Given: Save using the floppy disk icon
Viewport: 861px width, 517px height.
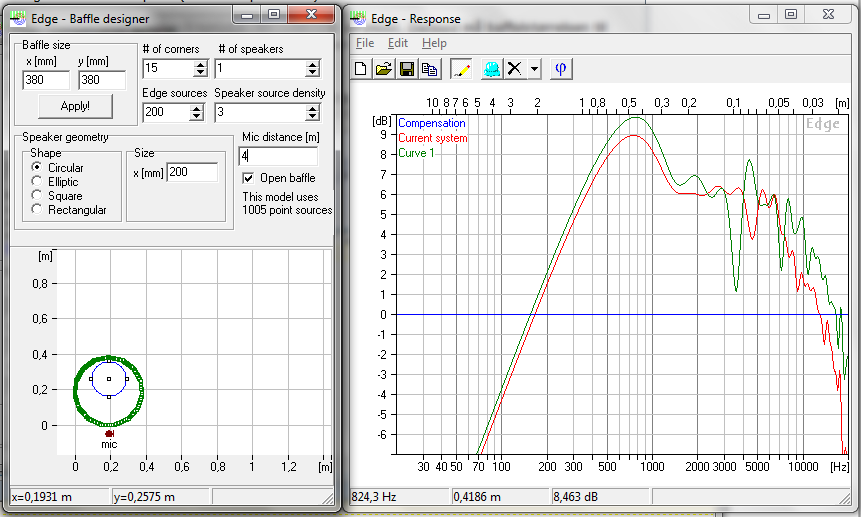Looking at the screenshot, I should (407, 69).
